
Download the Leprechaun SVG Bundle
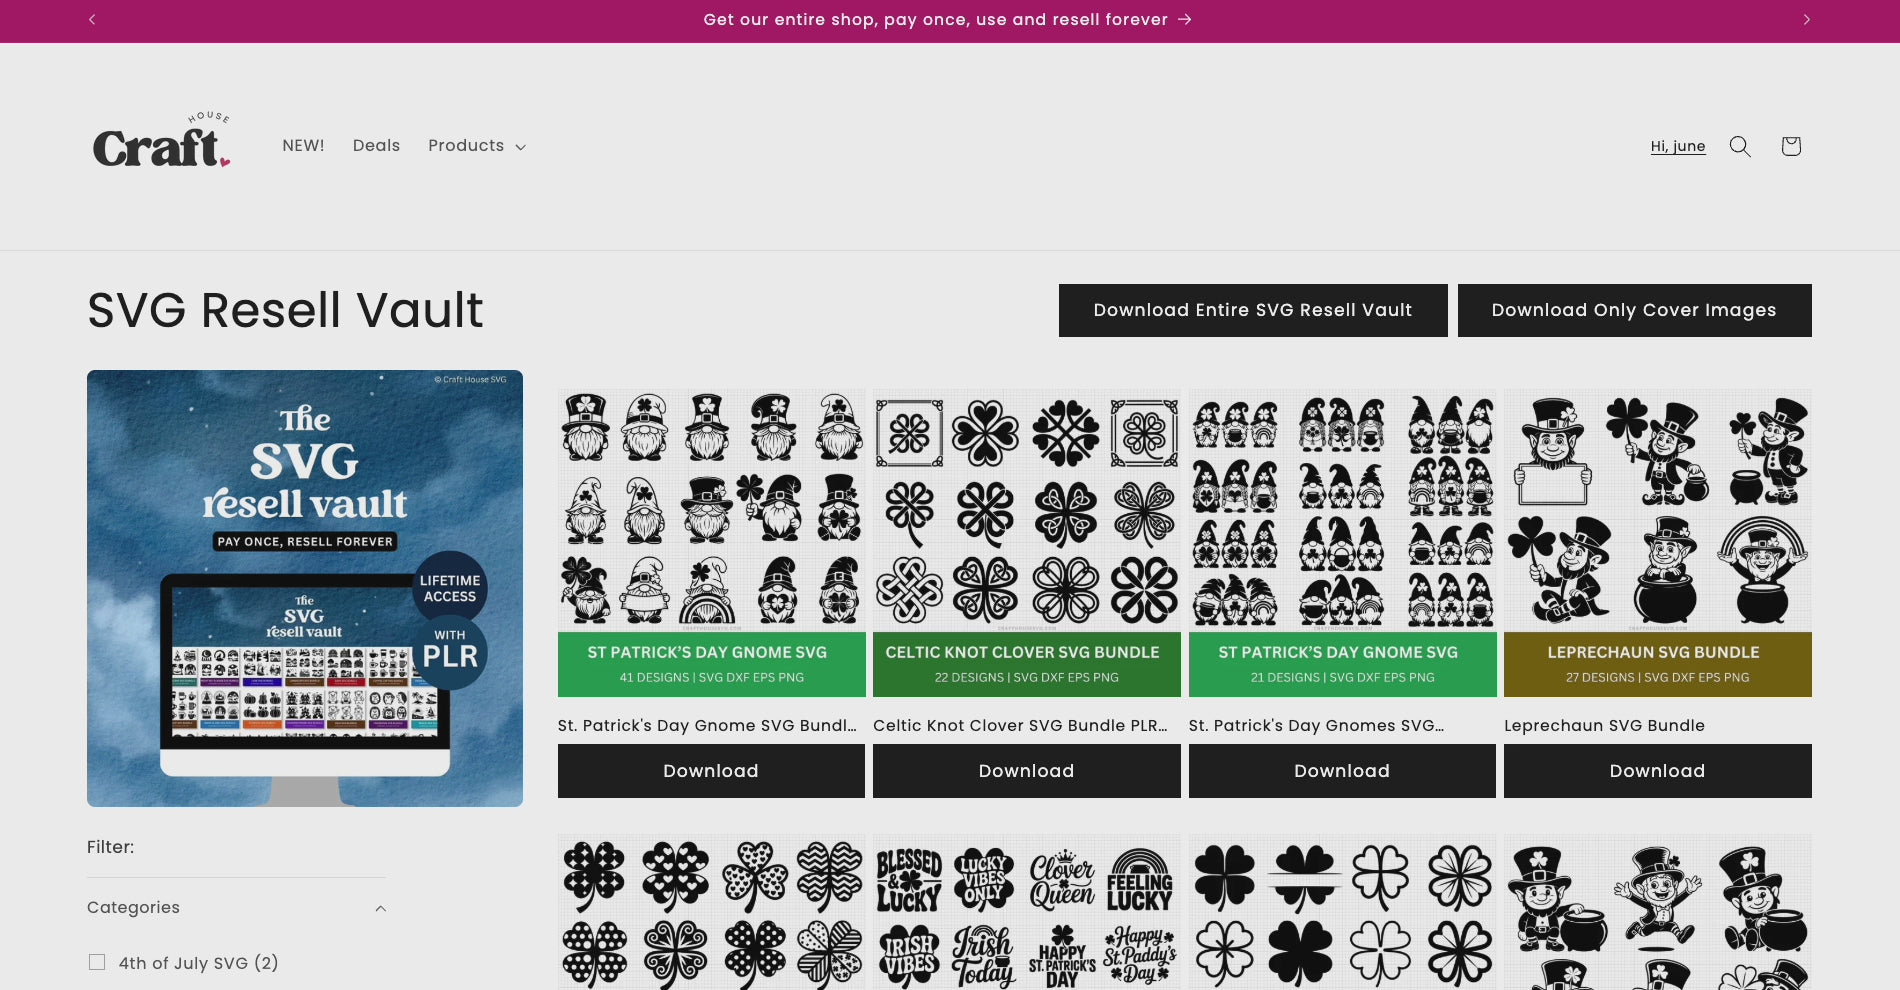1657,771
